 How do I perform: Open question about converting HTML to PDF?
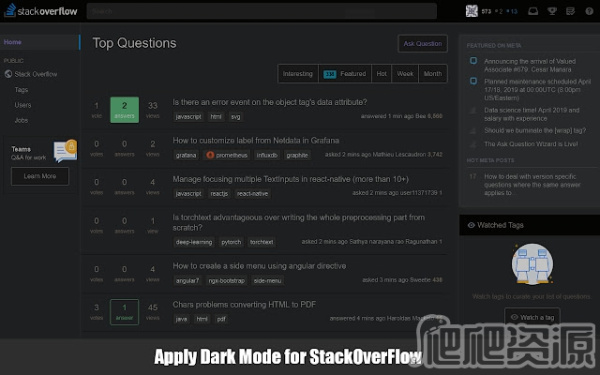pos(244,305)
